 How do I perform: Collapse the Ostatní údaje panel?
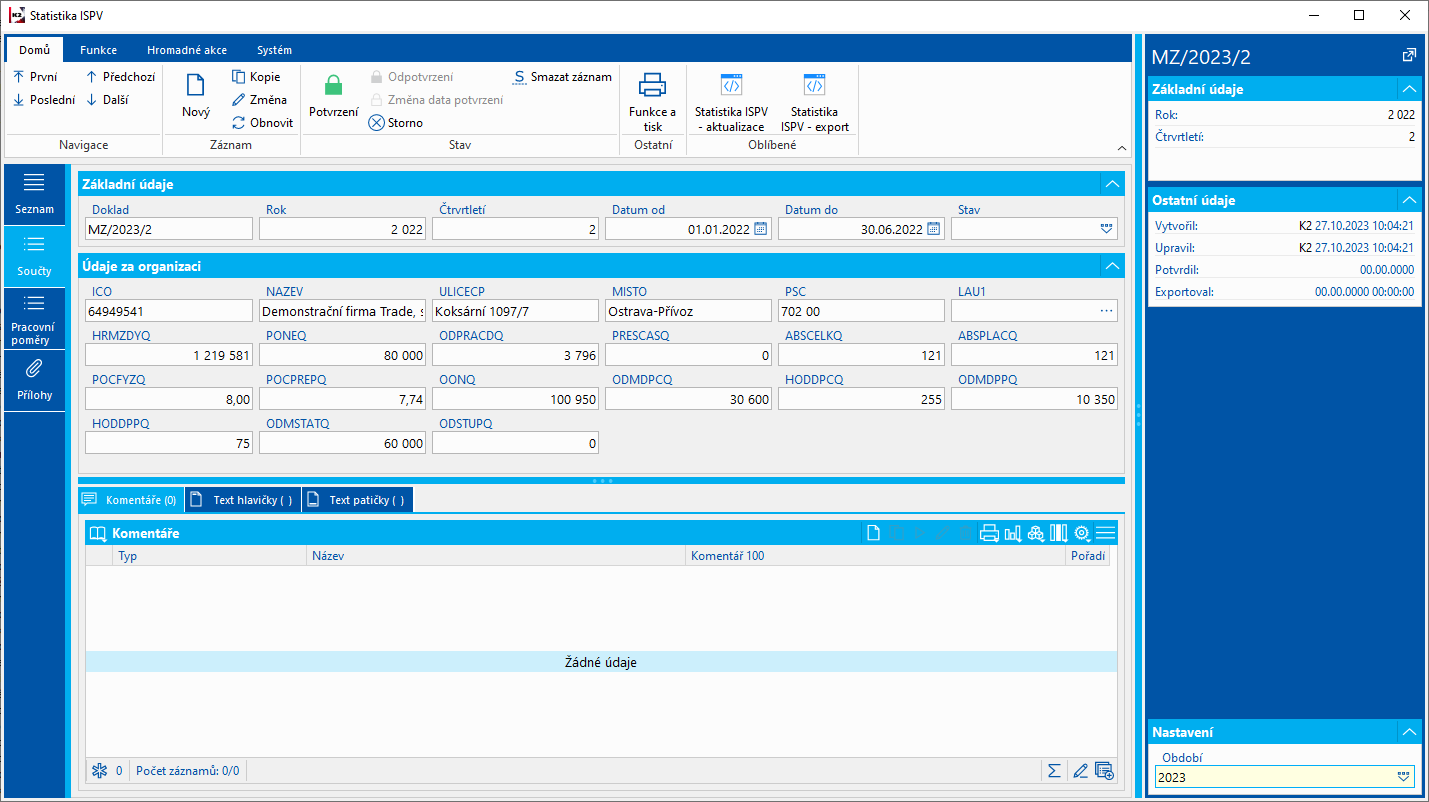[x=1408, y=200]
